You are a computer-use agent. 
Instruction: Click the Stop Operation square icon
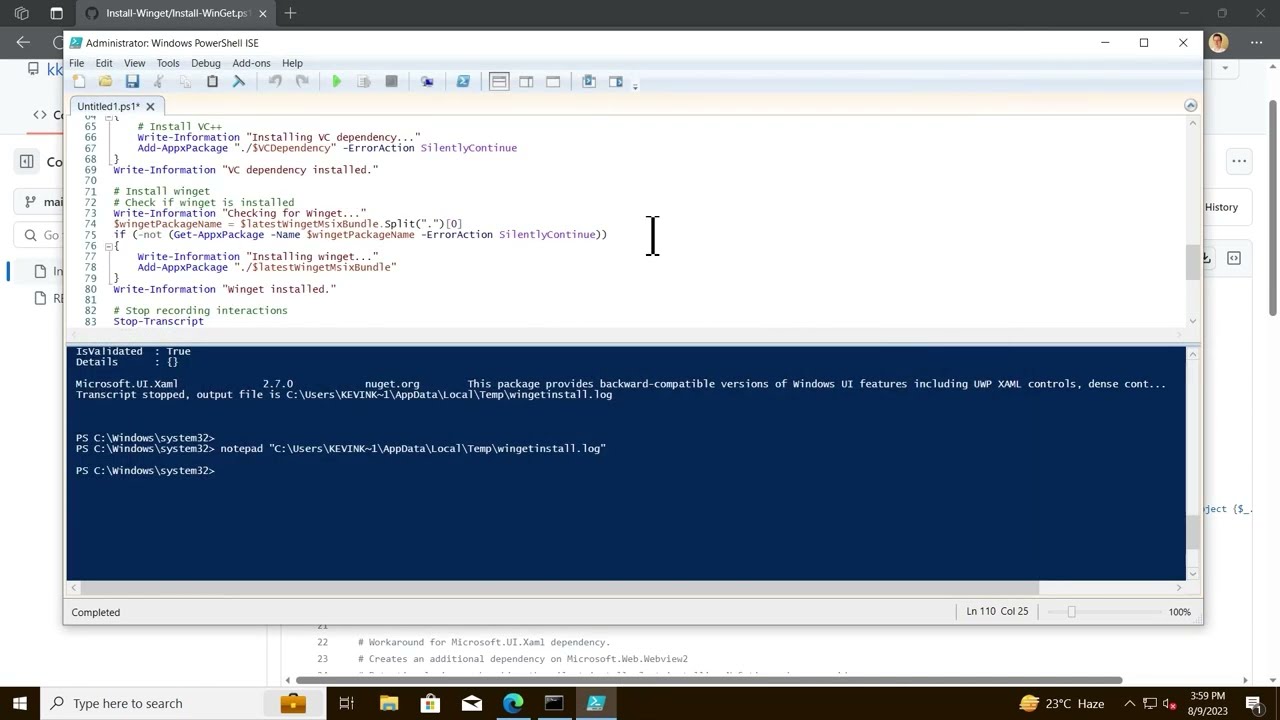point(391,82)
